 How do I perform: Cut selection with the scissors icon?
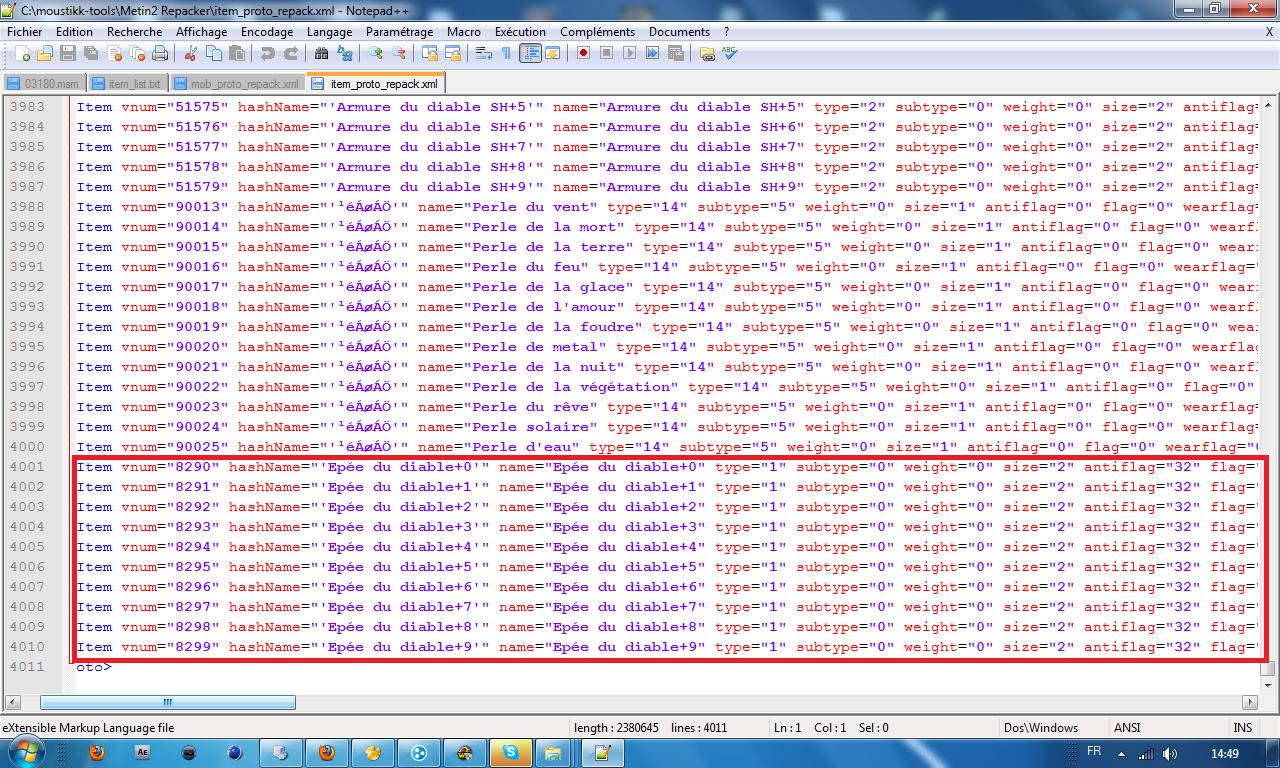click(190, 53)
